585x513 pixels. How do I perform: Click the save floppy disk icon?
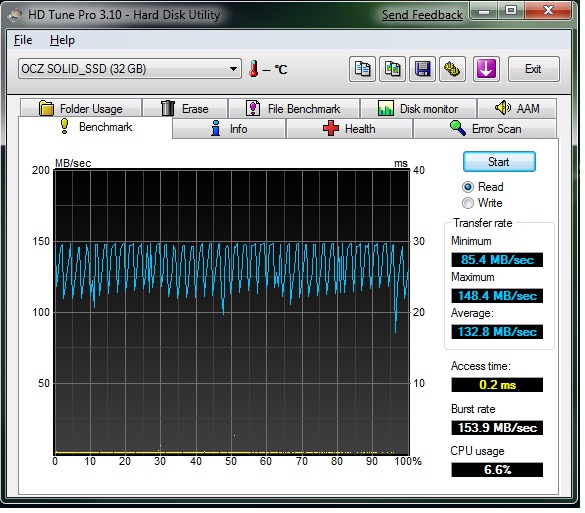422,69
